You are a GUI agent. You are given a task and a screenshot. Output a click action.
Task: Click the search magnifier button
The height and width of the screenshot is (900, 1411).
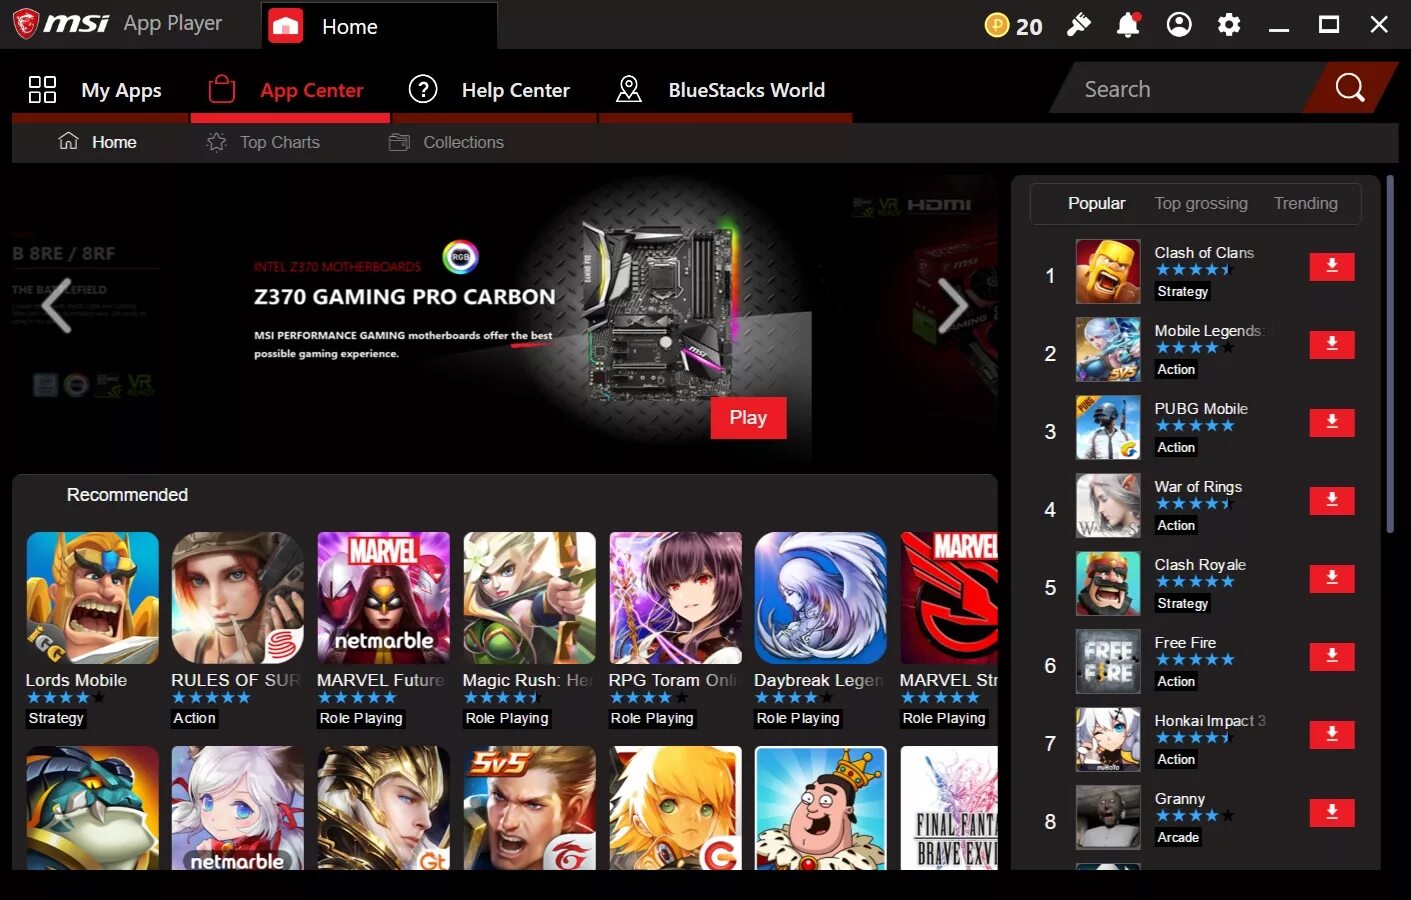[1350, 88]
